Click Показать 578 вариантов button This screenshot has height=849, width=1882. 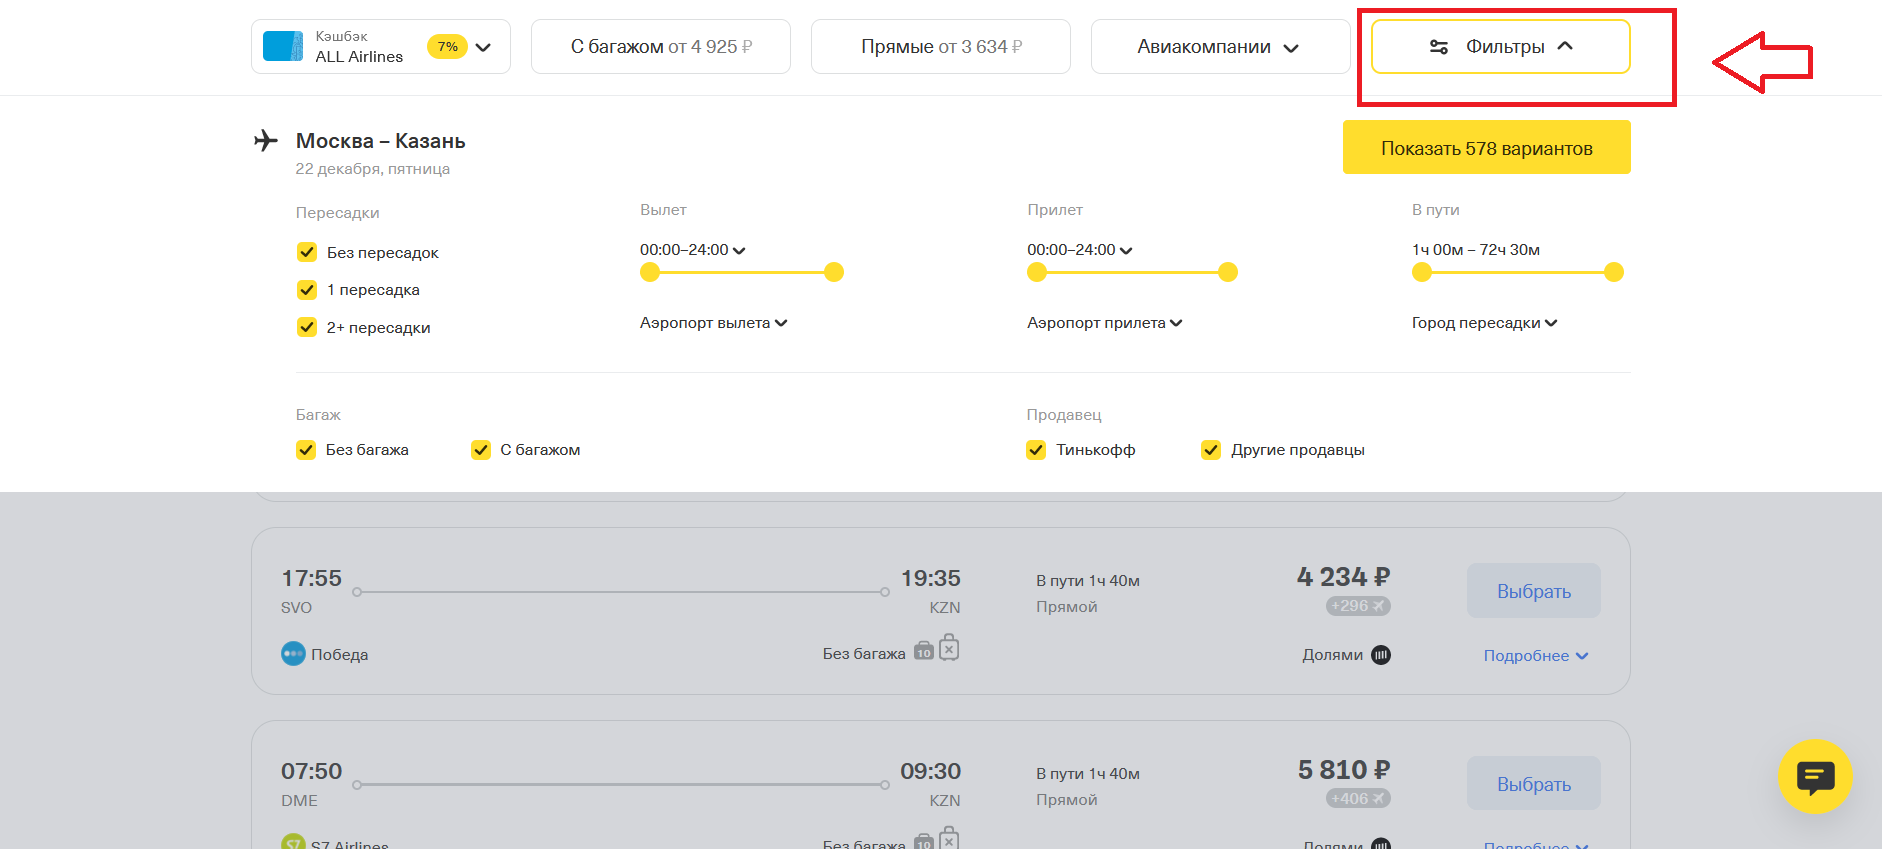coord(1486,148)
